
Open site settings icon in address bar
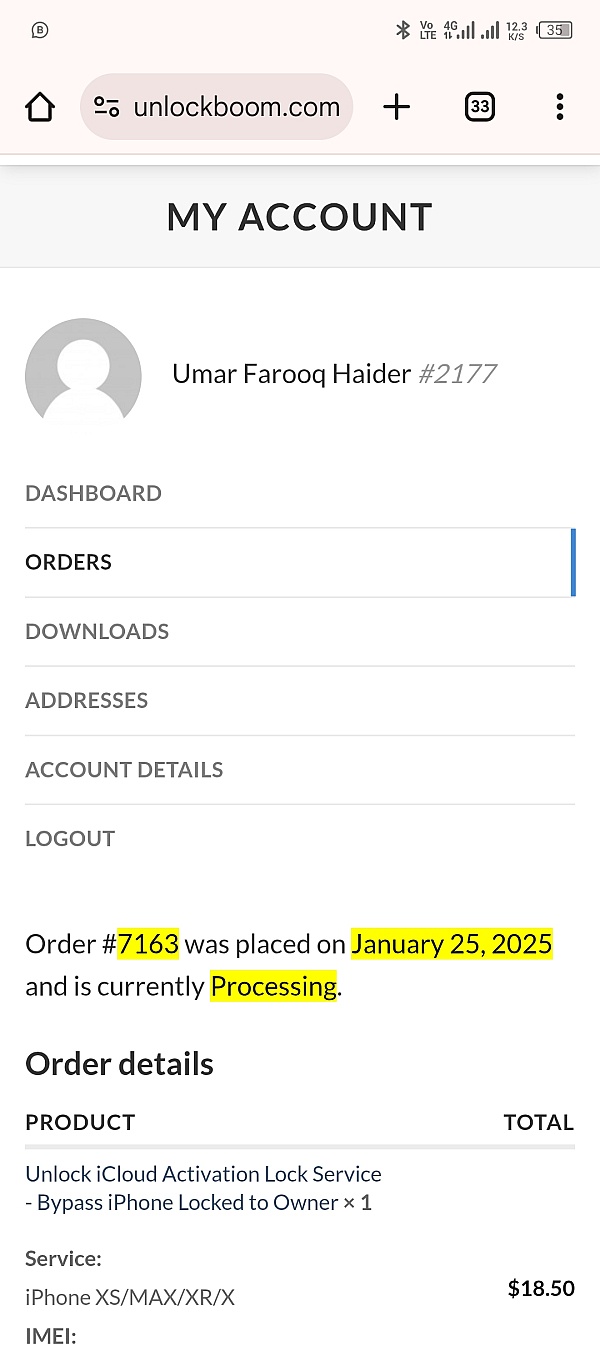pos(106,107)
